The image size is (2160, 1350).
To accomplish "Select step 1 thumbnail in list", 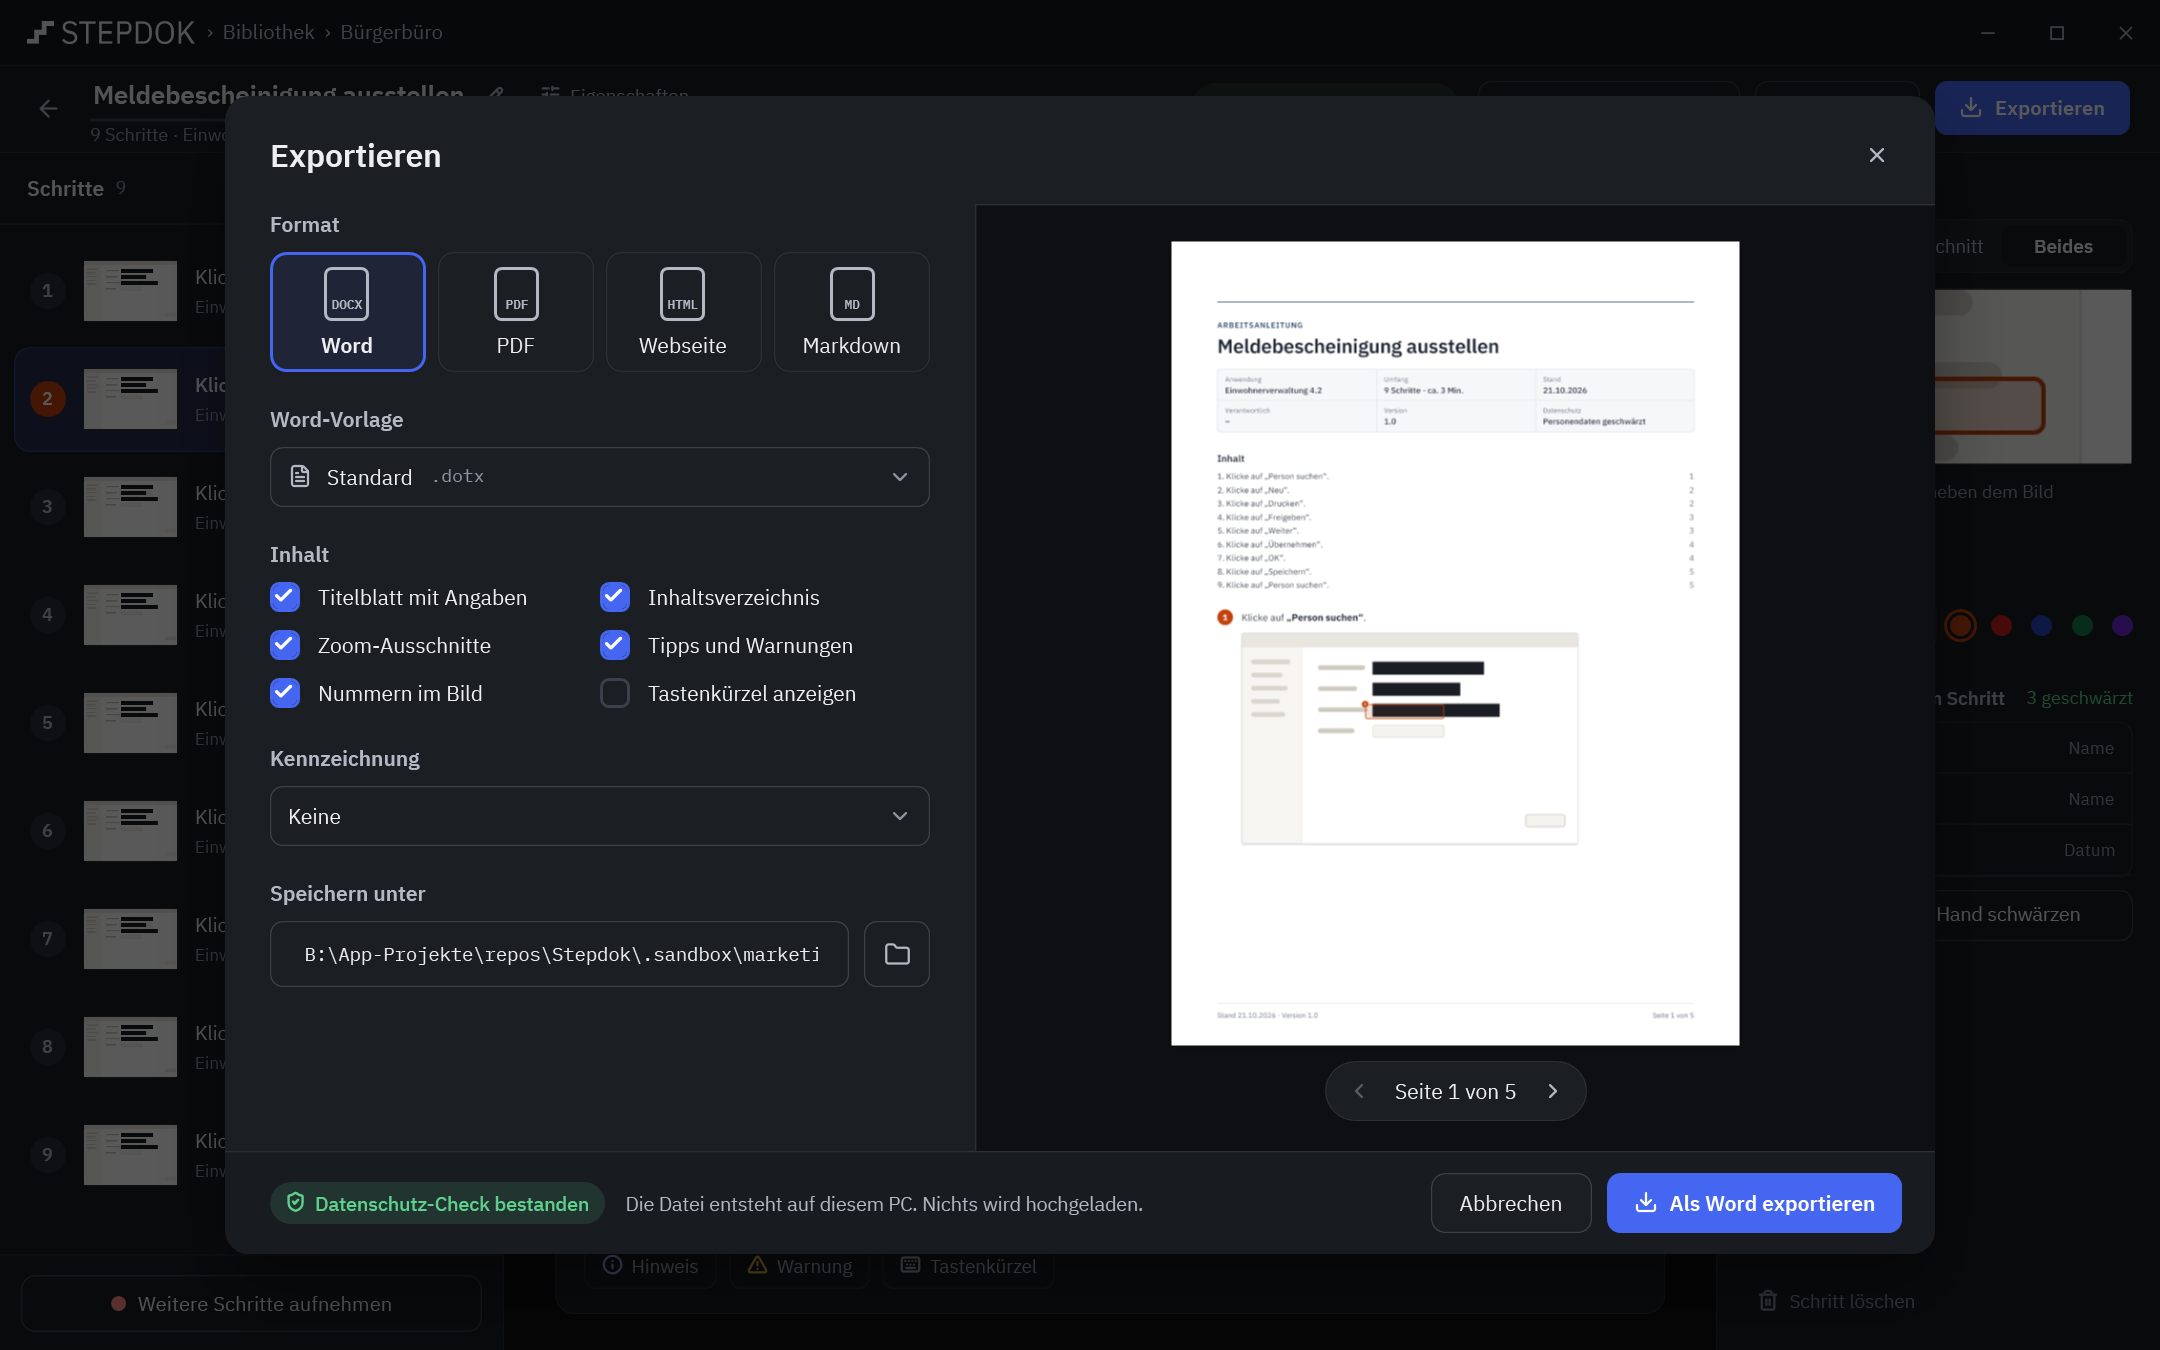I will coord(130,291).
